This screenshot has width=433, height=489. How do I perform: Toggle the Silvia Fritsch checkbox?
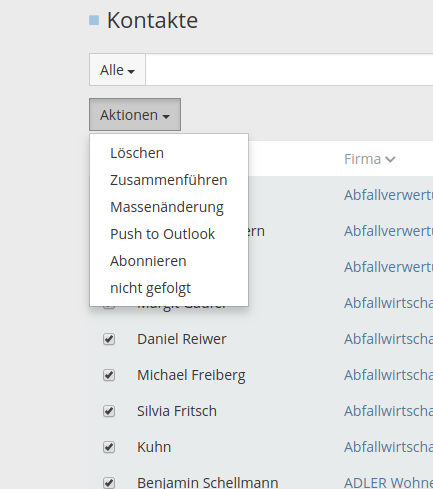click(109, 411)
